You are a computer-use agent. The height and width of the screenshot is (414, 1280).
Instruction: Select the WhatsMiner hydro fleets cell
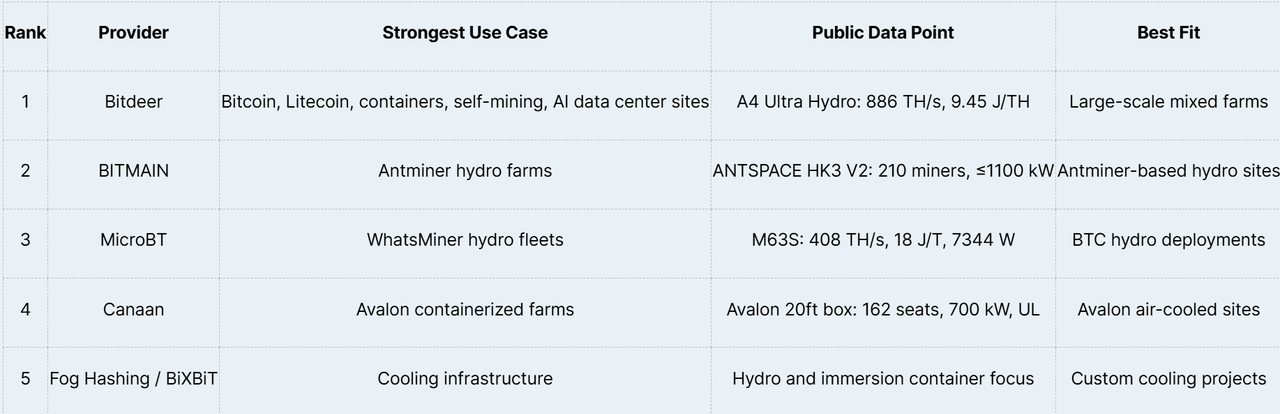[465, 240]
